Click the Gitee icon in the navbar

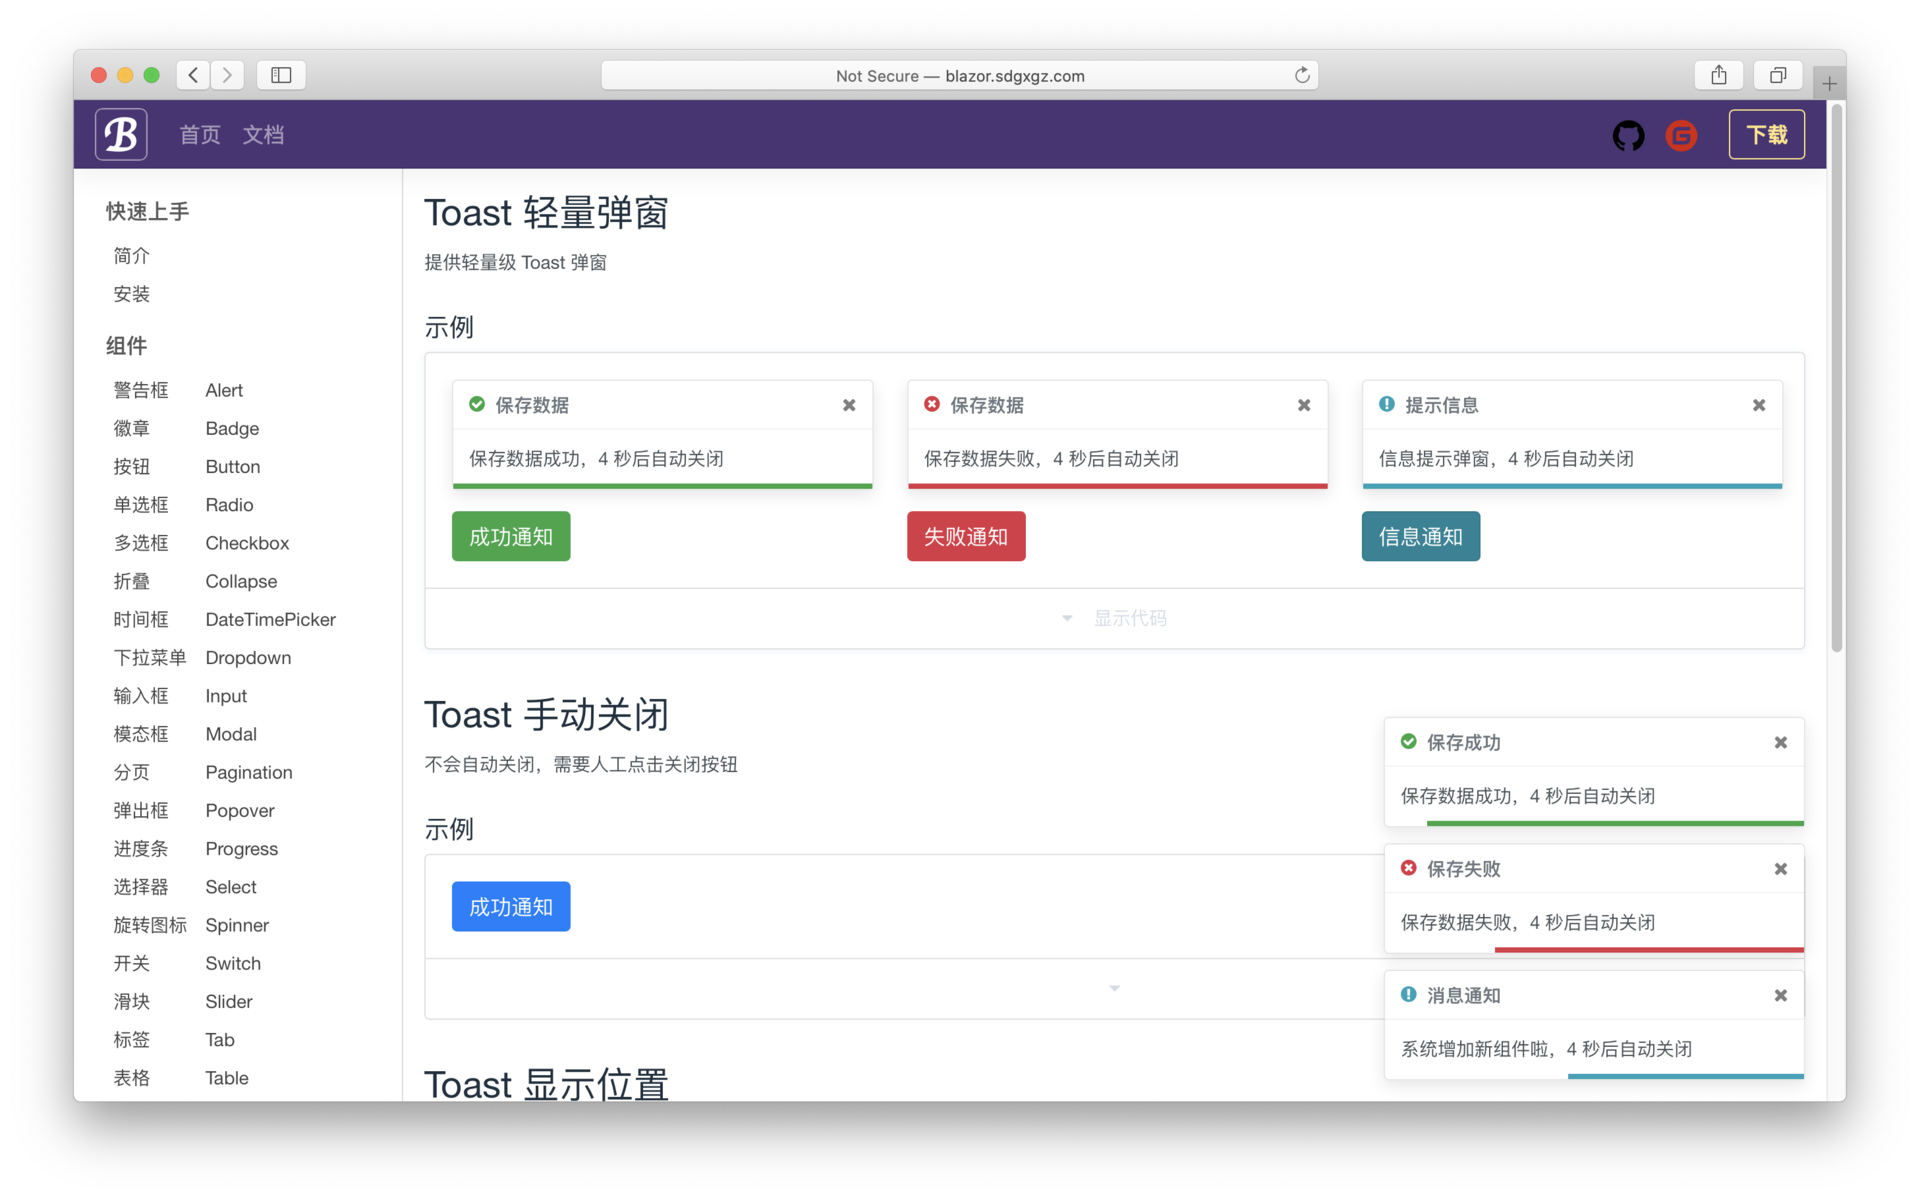pos(1681,134)
